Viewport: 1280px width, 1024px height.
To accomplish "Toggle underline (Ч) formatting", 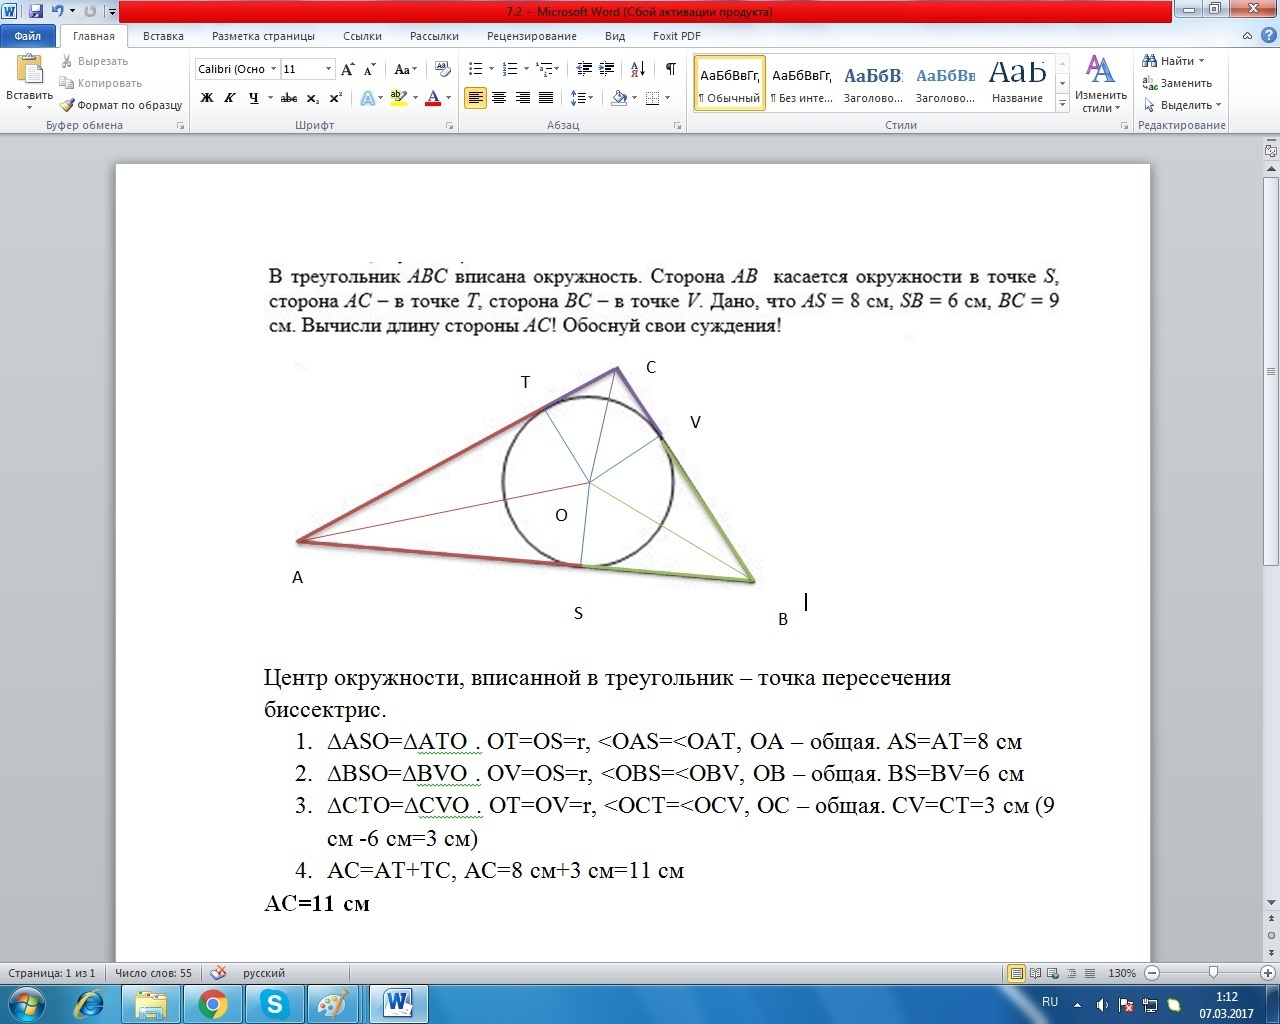I will pyautogui.click(x=253, y=98).
